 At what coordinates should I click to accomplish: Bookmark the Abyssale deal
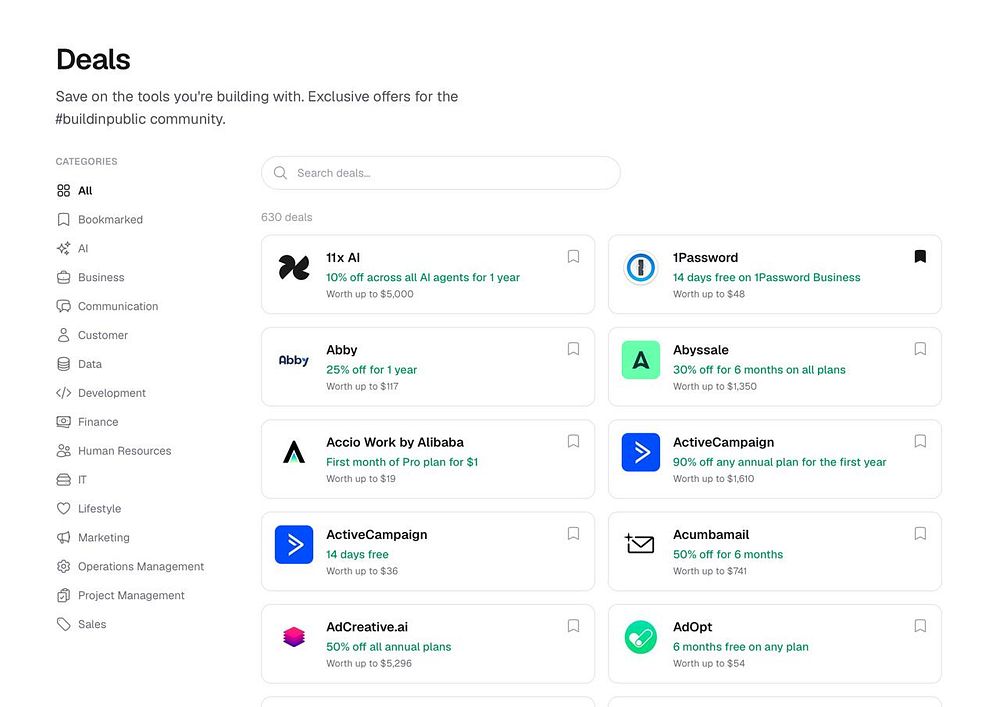(920, 349)
